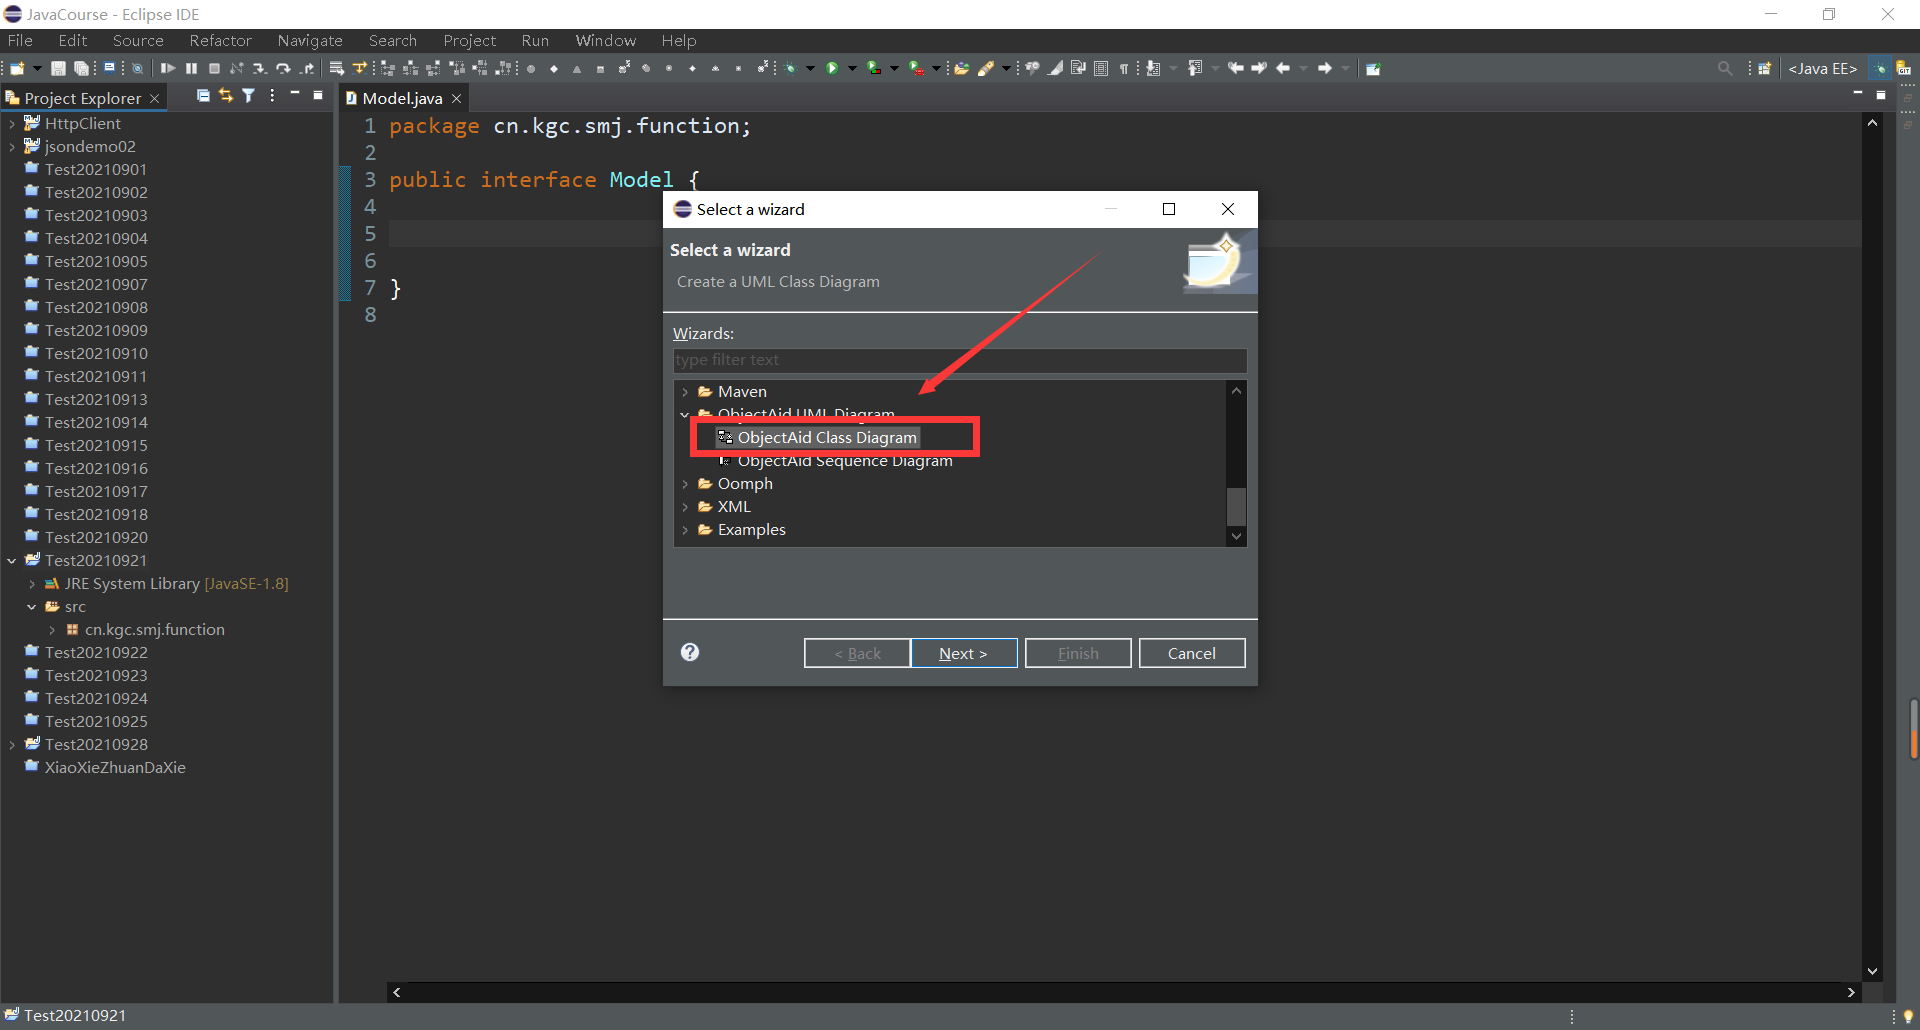Click the Step Over icon

click(283, 68)
